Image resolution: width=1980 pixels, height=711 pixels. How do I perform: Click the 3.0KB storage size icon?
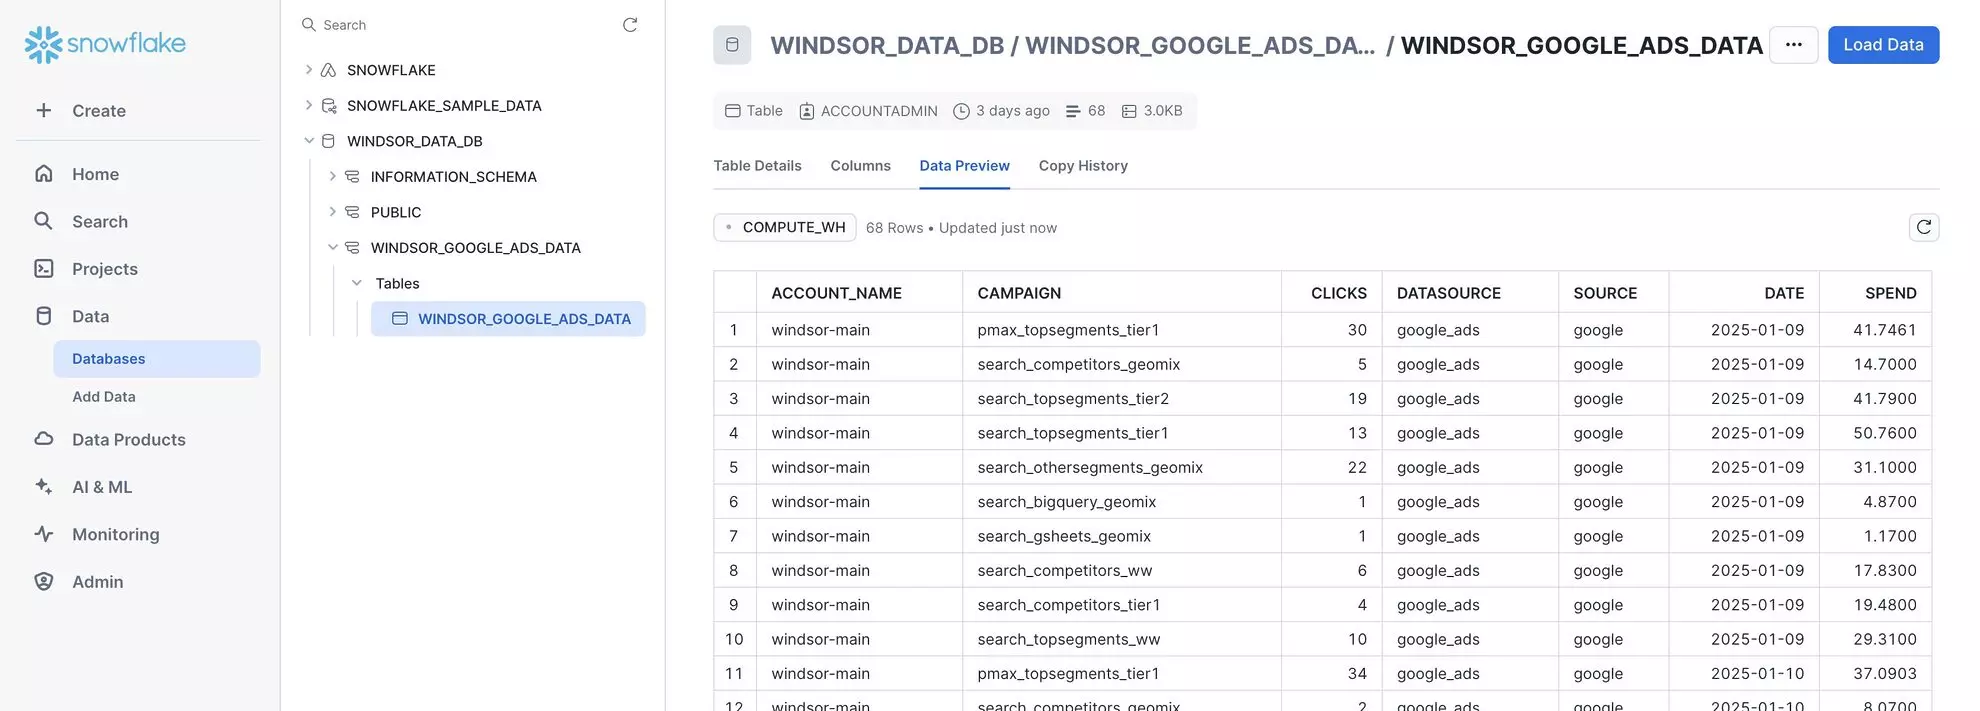coord(1129,111)
